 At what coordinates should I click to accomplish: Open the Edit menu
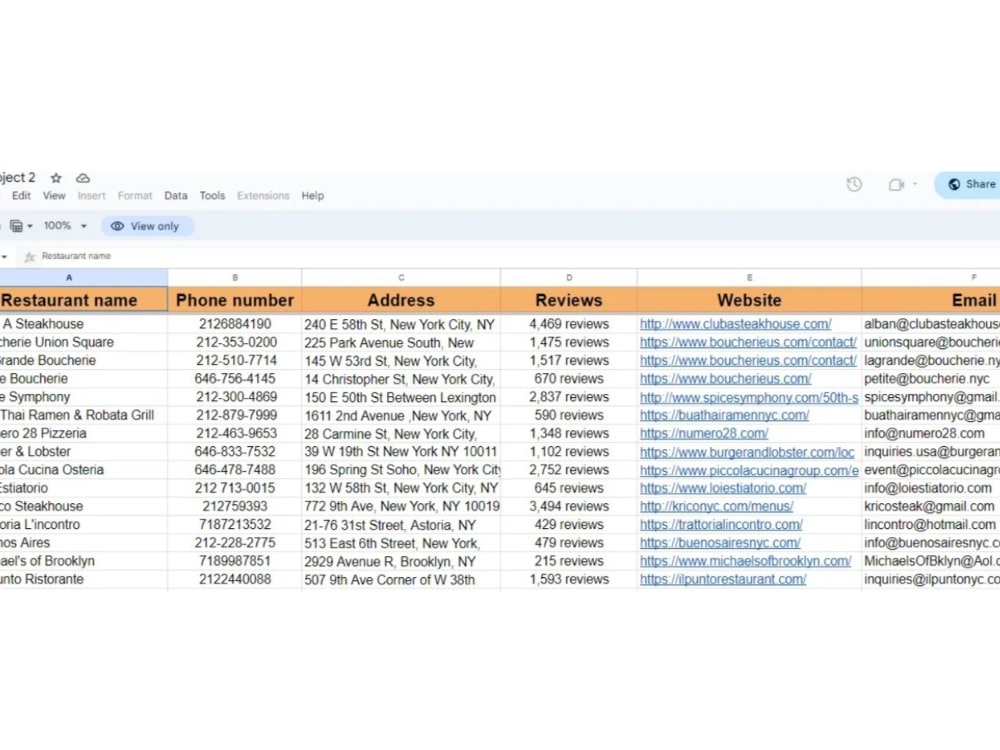coord(21,196)
